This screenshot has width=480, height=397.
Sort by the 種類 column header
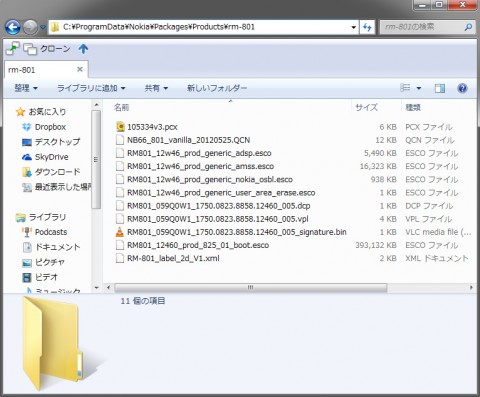click(x=413, y=107)
